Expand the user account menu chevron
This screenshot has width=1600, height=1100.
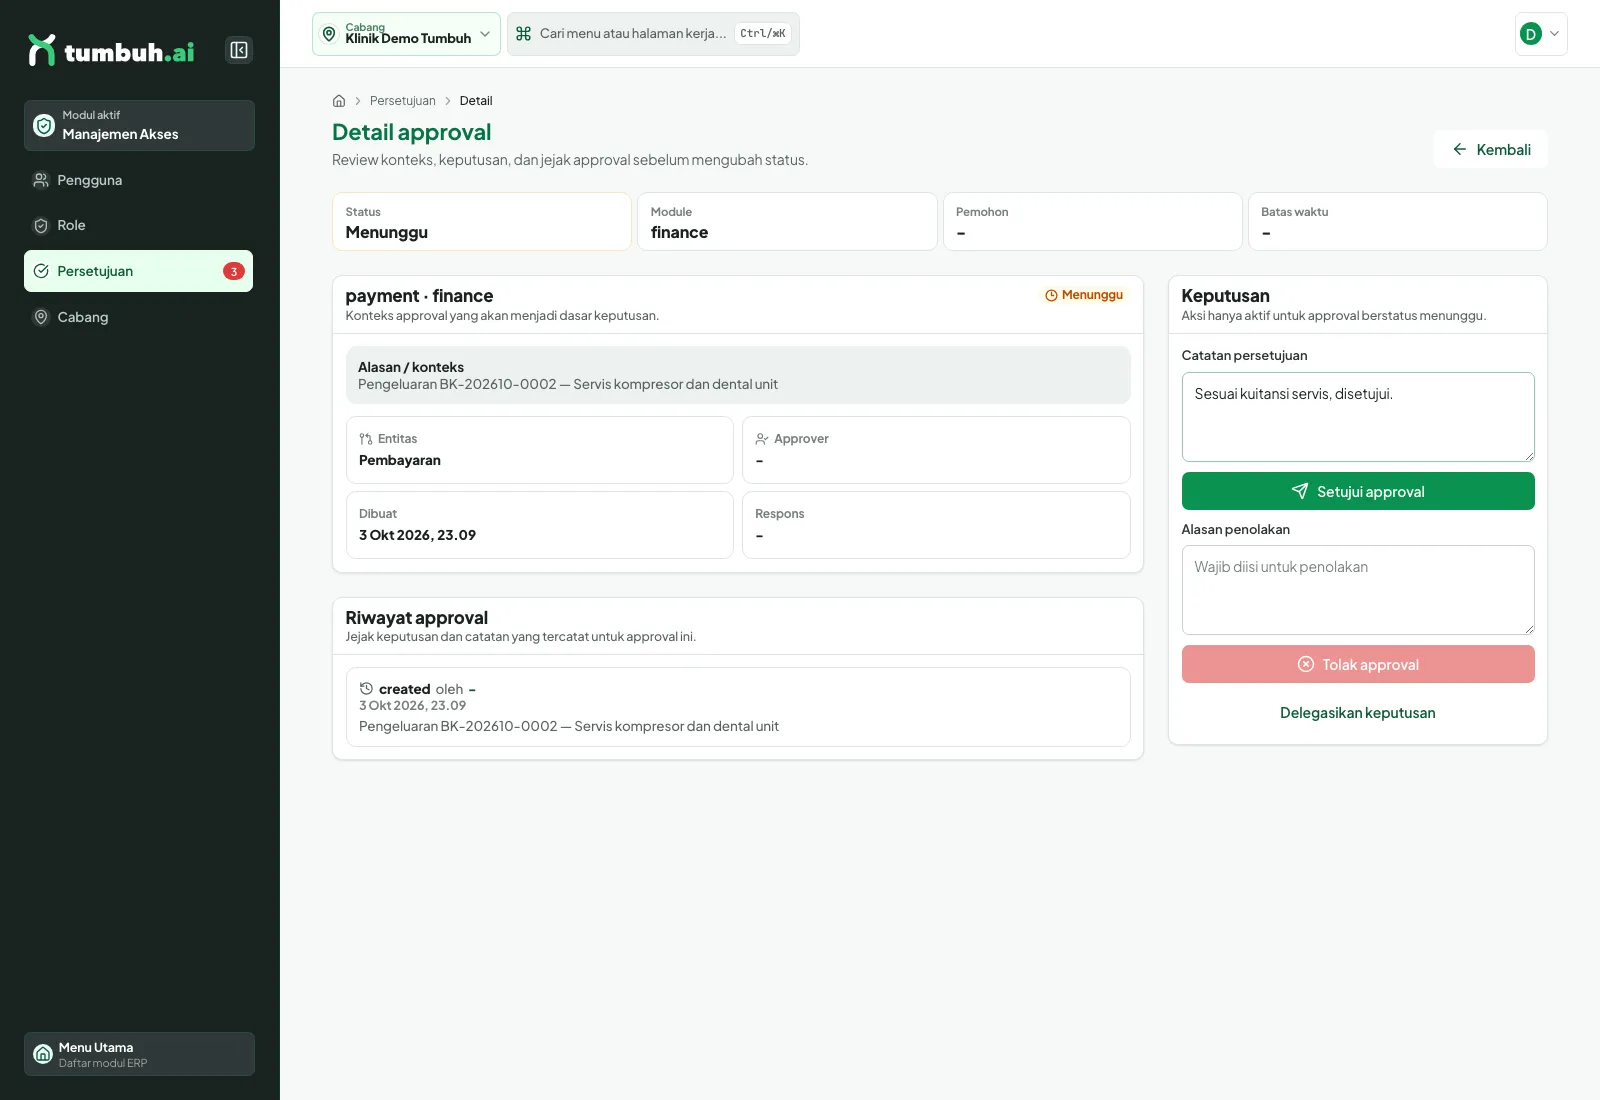click(x=1555, y=34)
